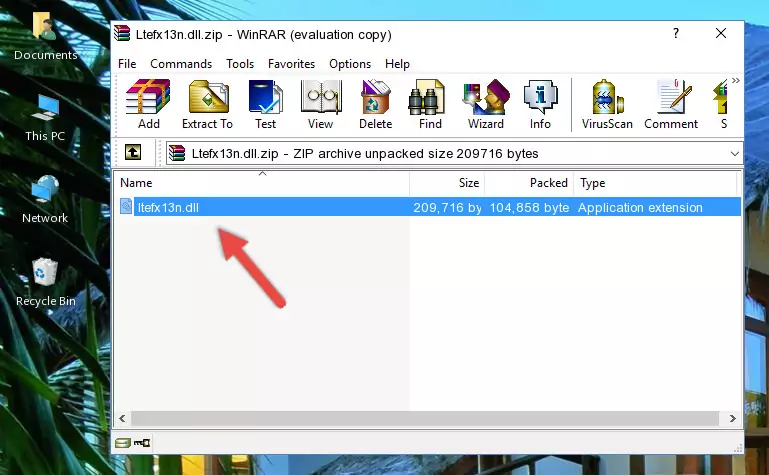This screenshot has width=769, height=475.
Task: Open the File menu
Action: pyautogui.click(x=127, y=64)
